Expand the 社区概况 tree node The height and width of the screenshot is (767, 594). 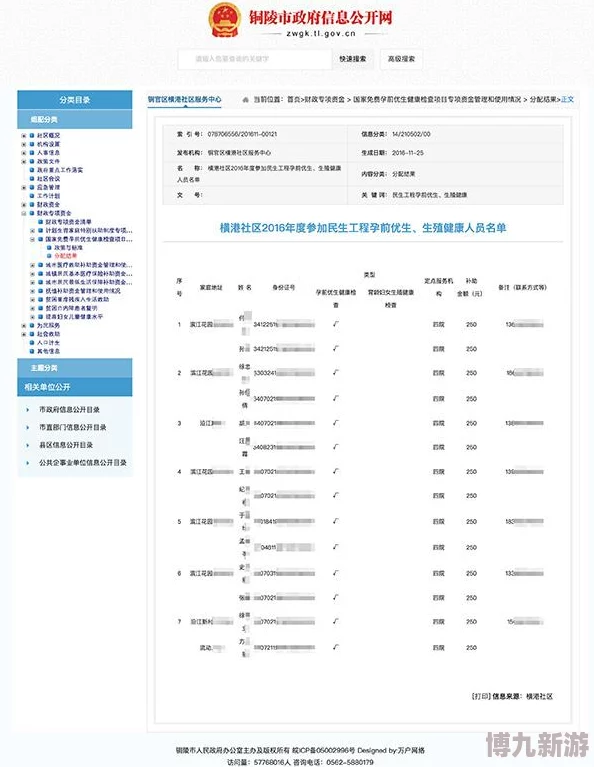coord(23,135)
